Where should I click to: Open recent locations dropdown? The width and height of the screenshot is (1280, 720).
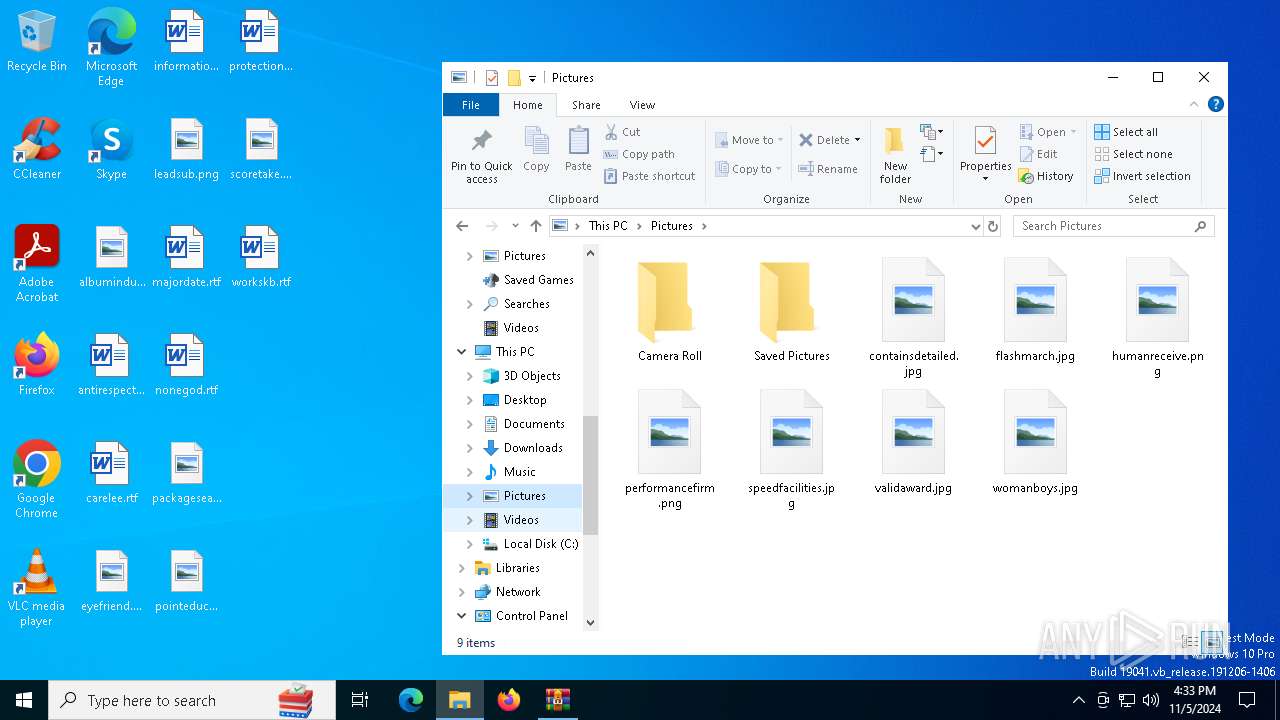[515, 226]
